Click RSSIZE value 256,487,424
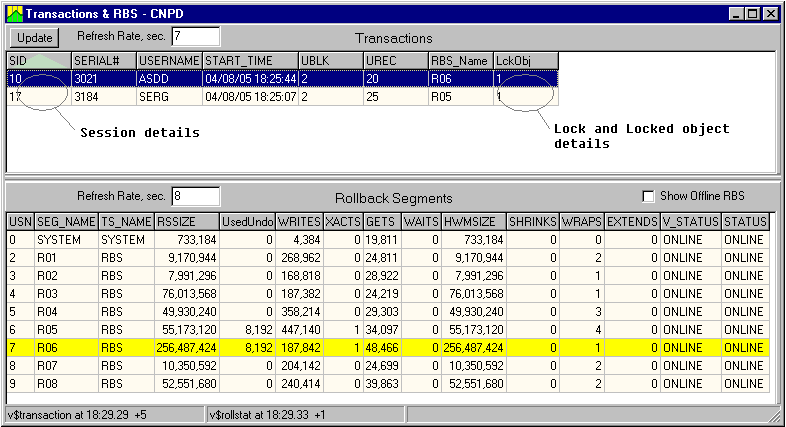This screenshot has width=786, height=427. coord(186,348)
